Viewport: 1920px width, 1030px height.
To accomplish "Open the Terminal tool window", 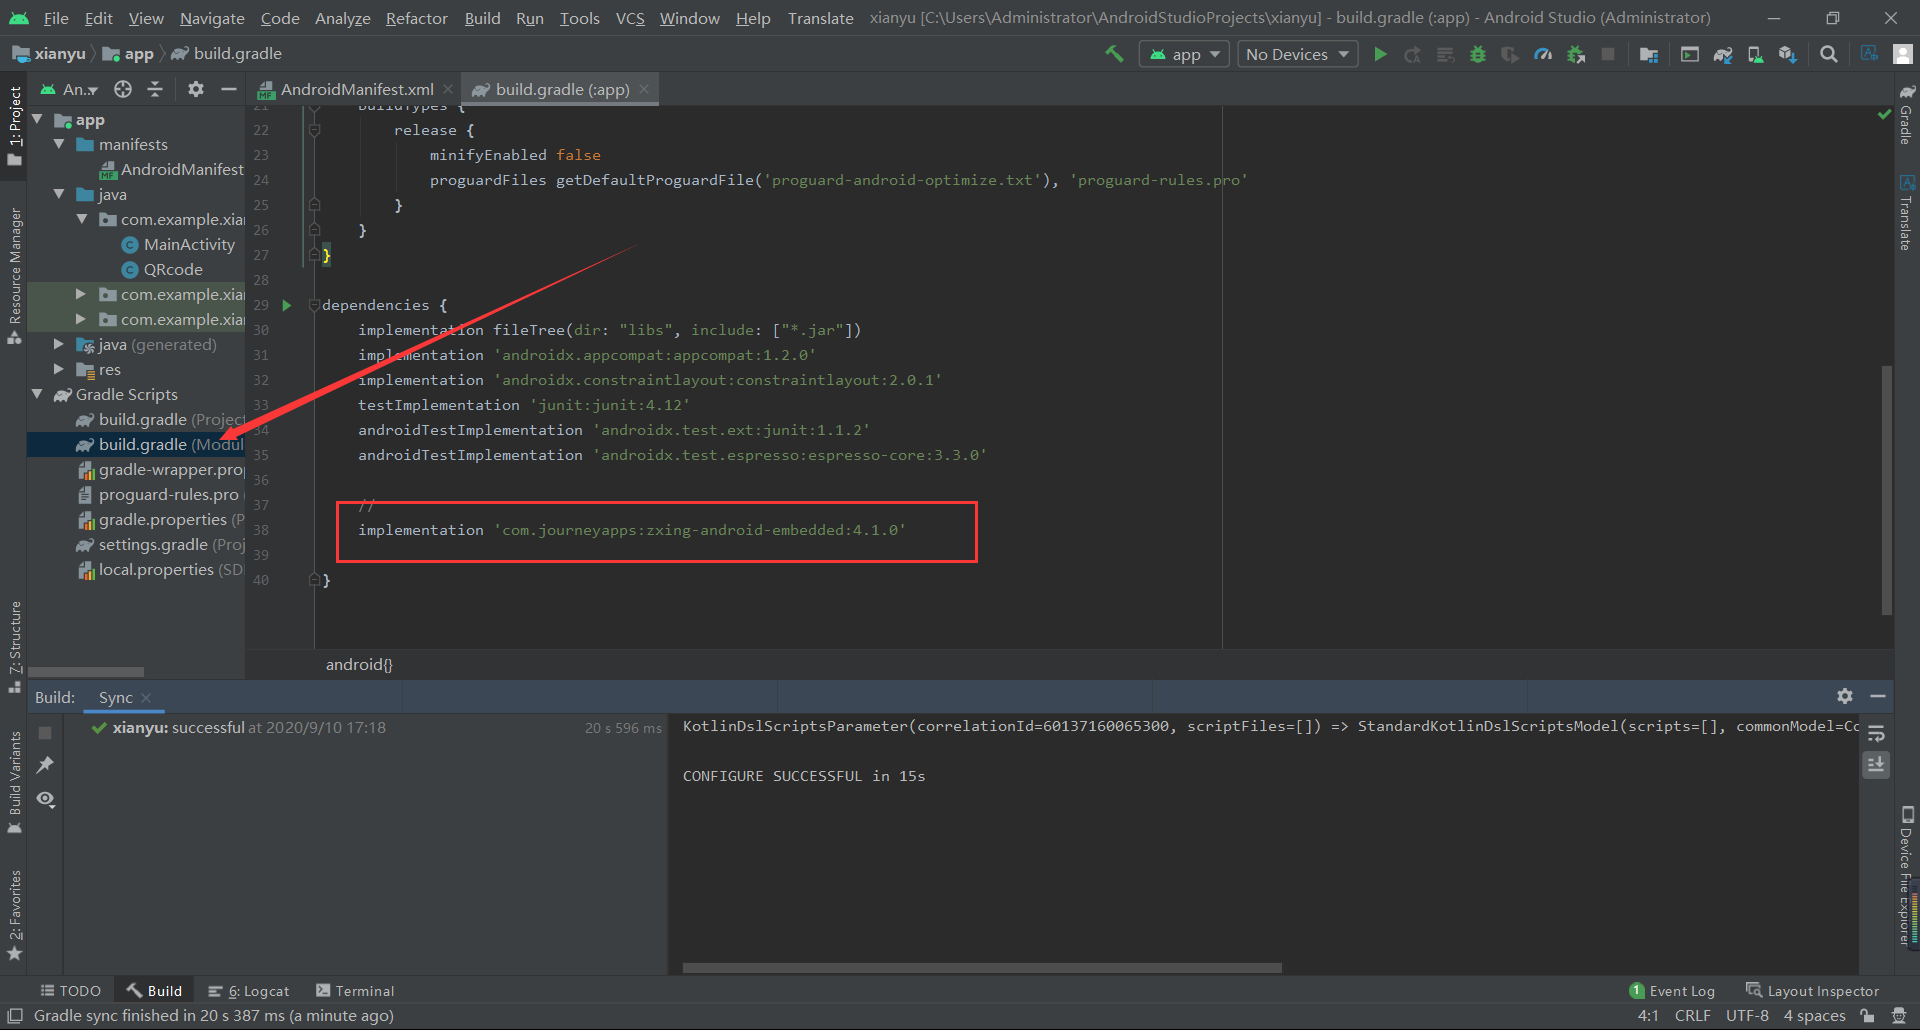I will (x=355, y=991).
